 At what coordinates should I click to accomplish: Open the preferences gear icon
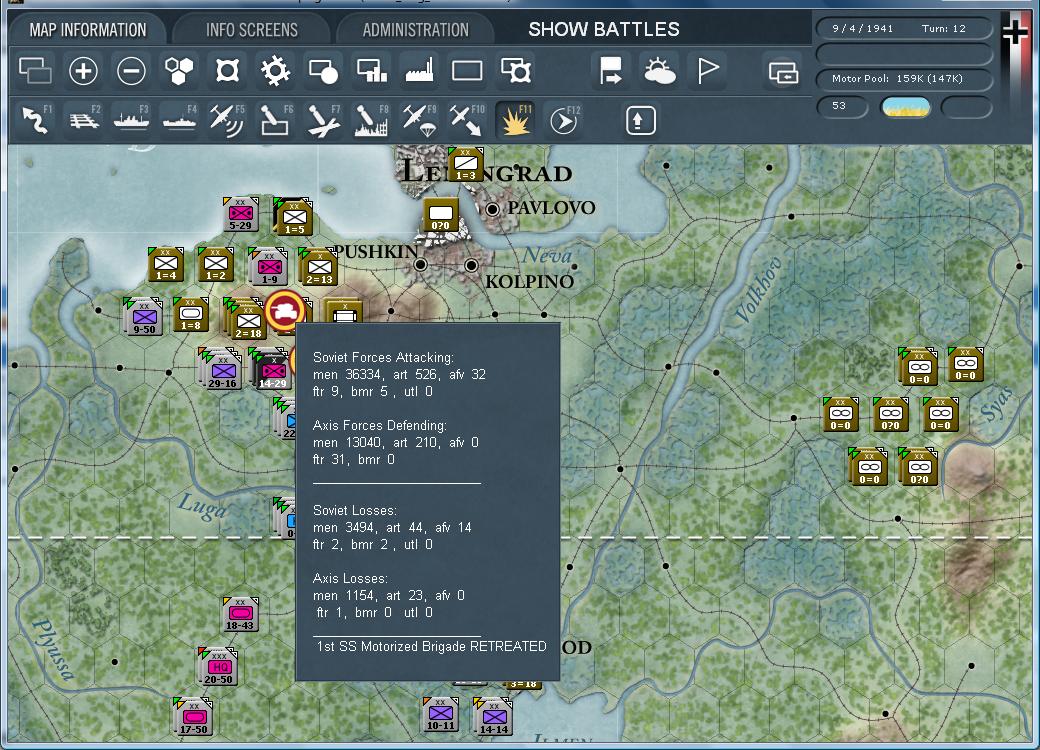(275, 71)
